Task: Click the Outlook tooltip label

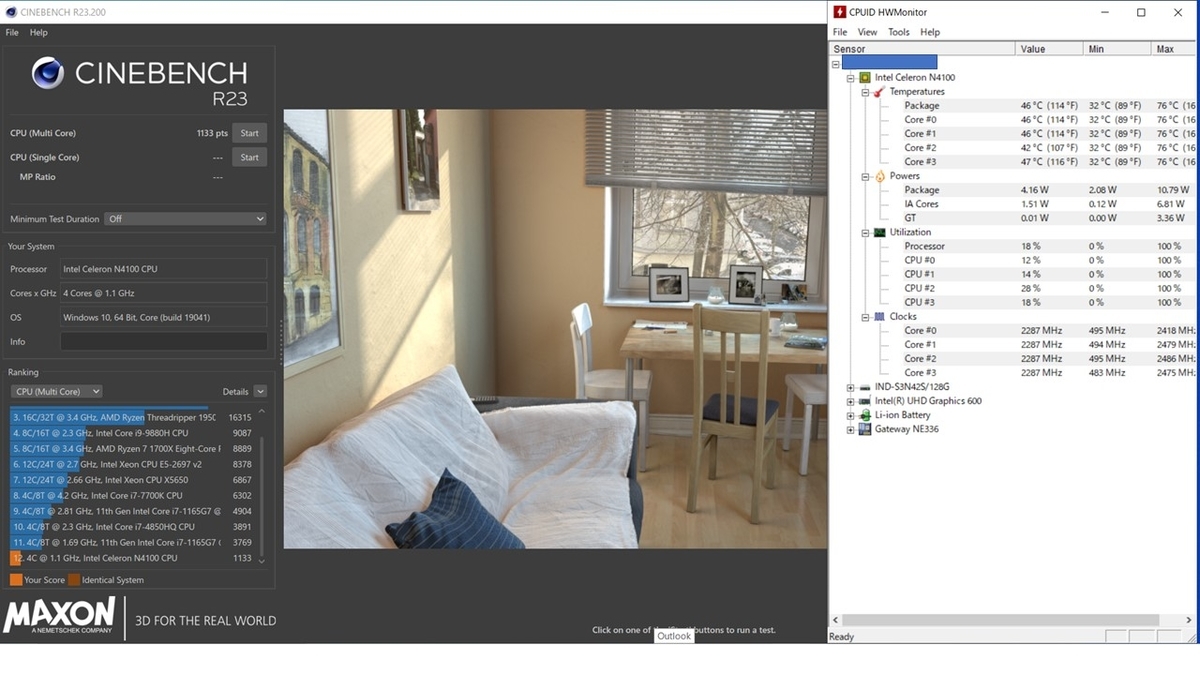Action: coord(674,636)
